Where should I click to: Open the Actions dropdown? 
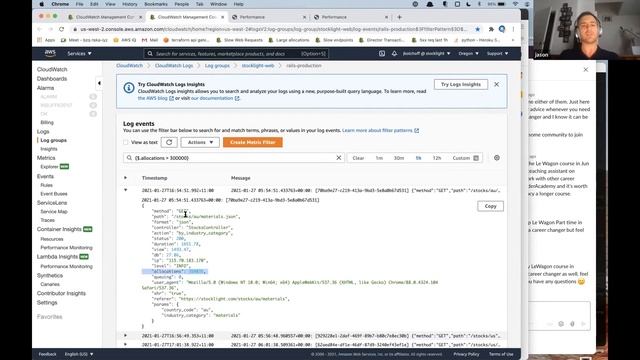pyautogui.click(x=200, y=142)
